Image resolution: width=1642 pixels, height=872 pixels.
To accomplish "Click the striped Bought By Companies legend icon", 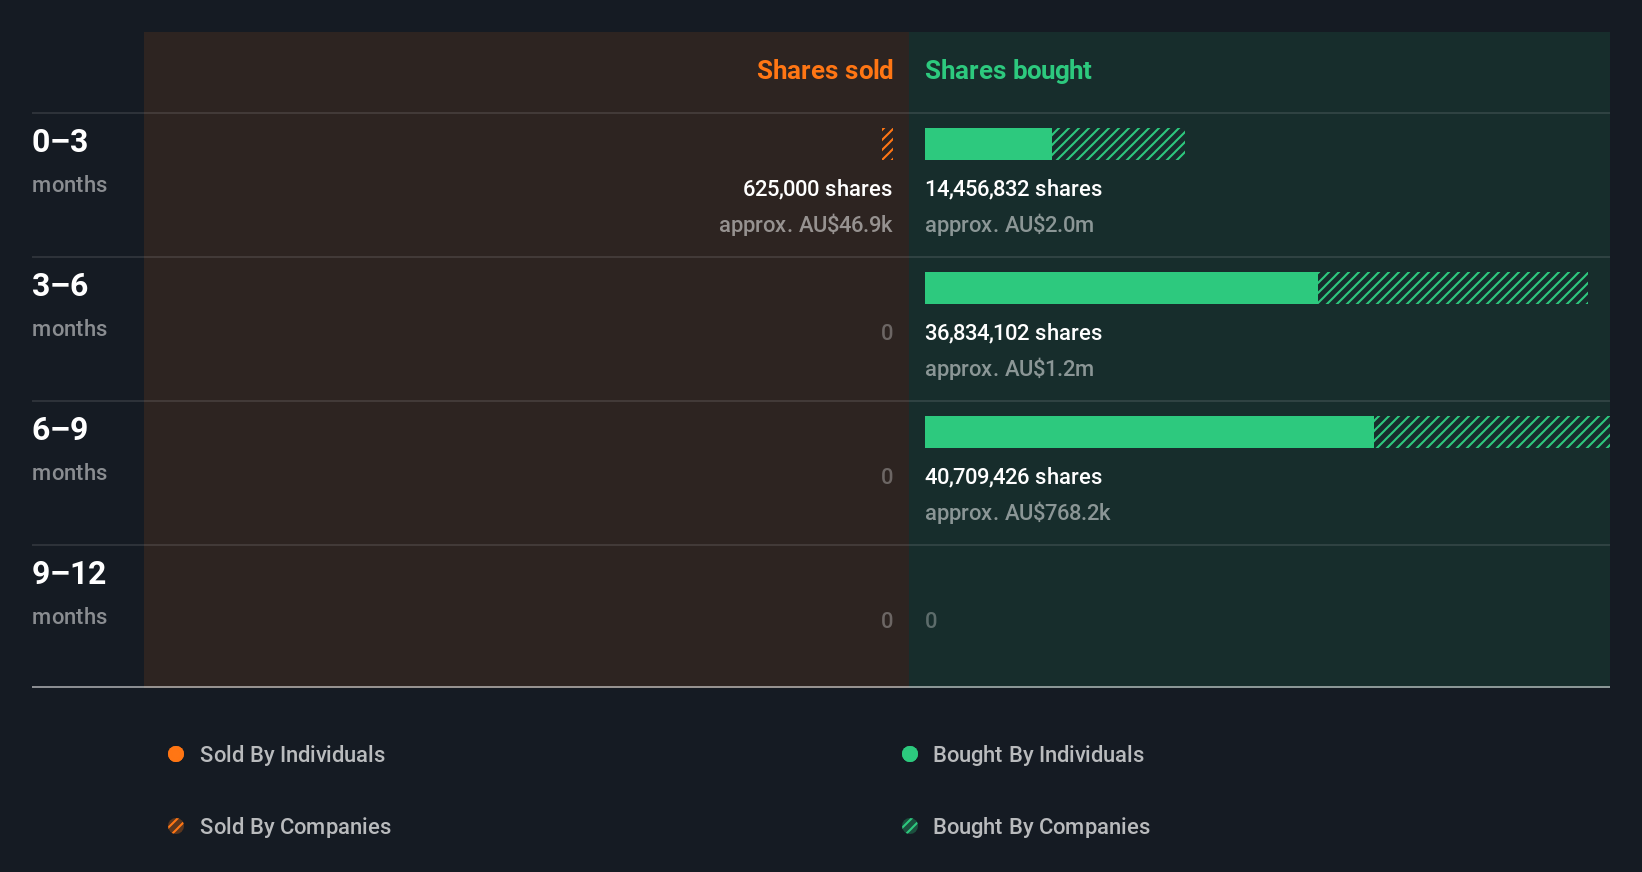I will pos(910,826).
